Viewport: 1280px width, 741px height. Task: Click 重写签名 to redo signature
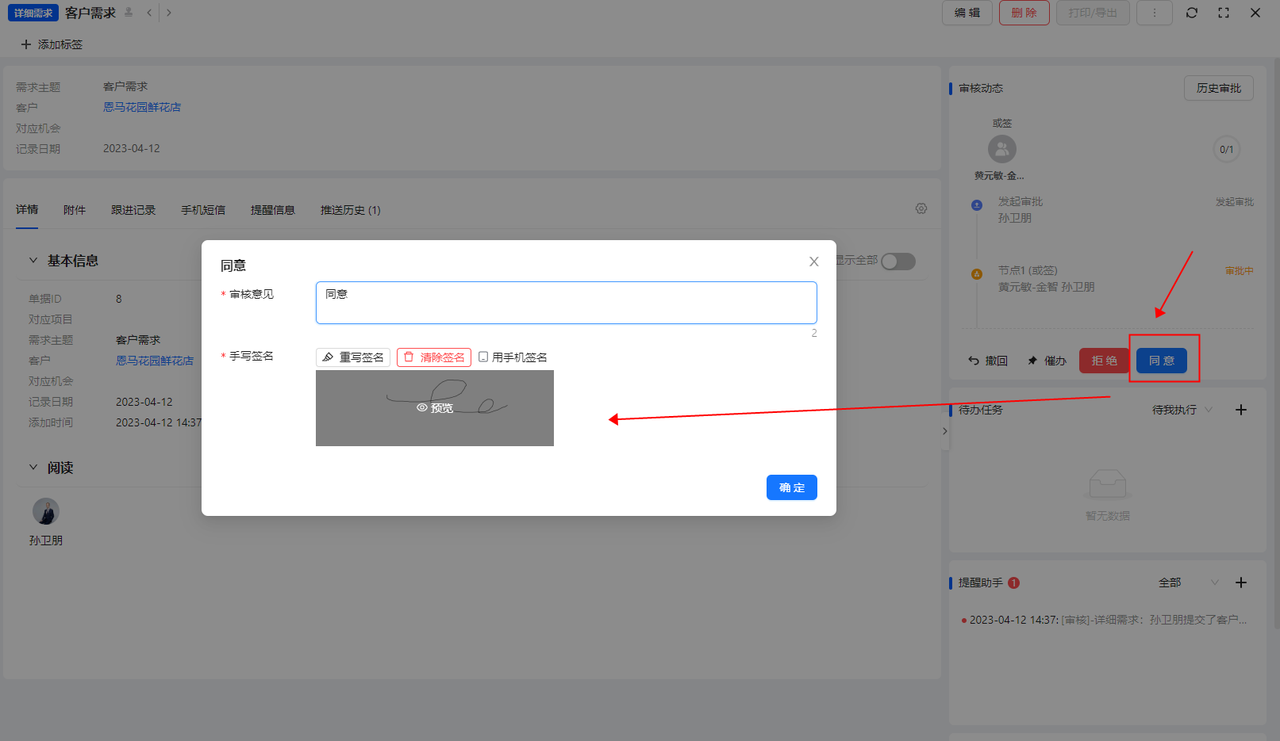click(x=353, y=357)
